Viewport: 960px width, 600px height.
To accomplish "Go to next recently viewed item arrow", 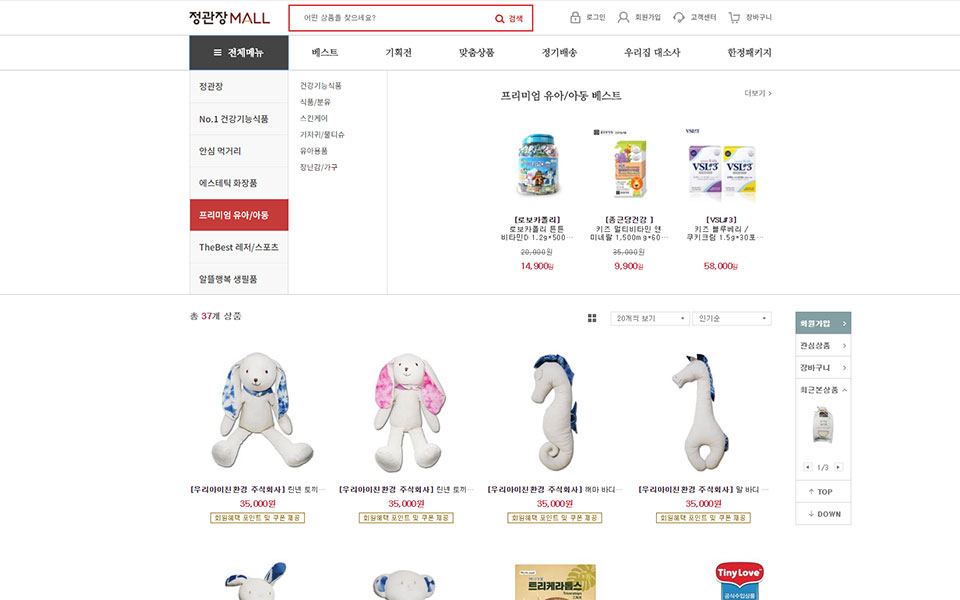I will coord(839,467).
